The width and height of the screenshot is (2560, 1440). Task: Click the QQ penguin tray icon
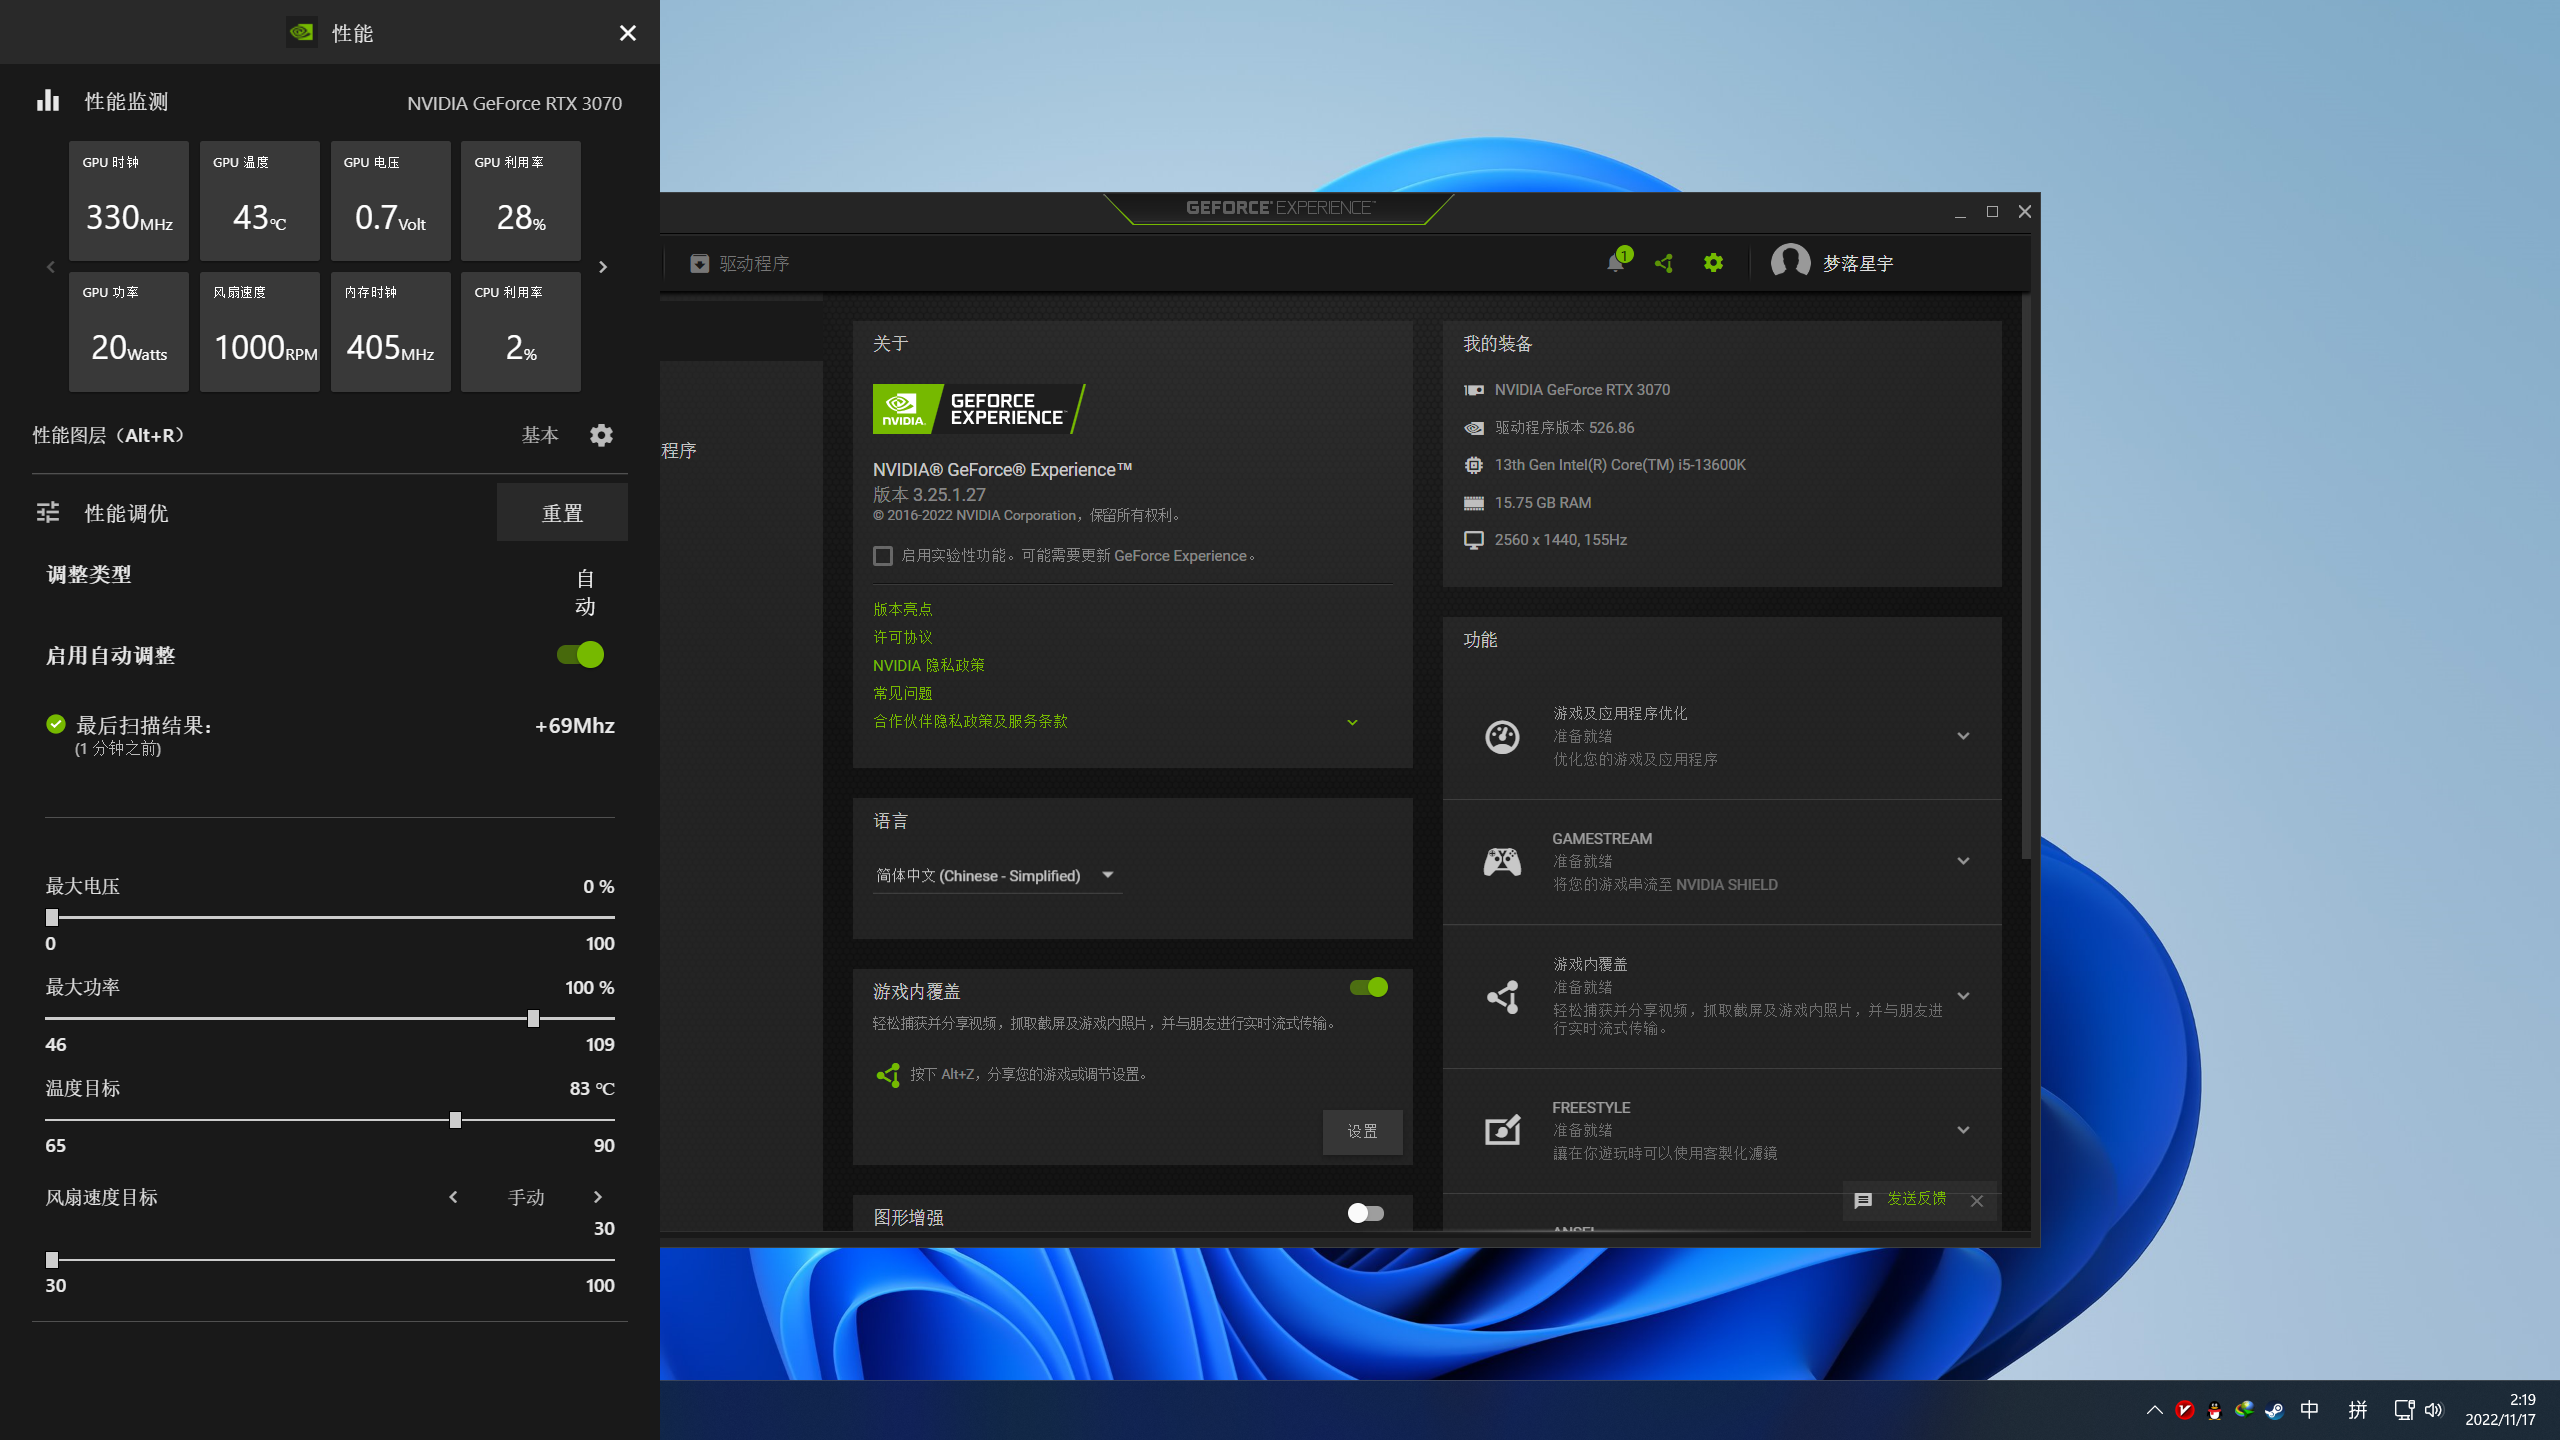point(2214,1410)
